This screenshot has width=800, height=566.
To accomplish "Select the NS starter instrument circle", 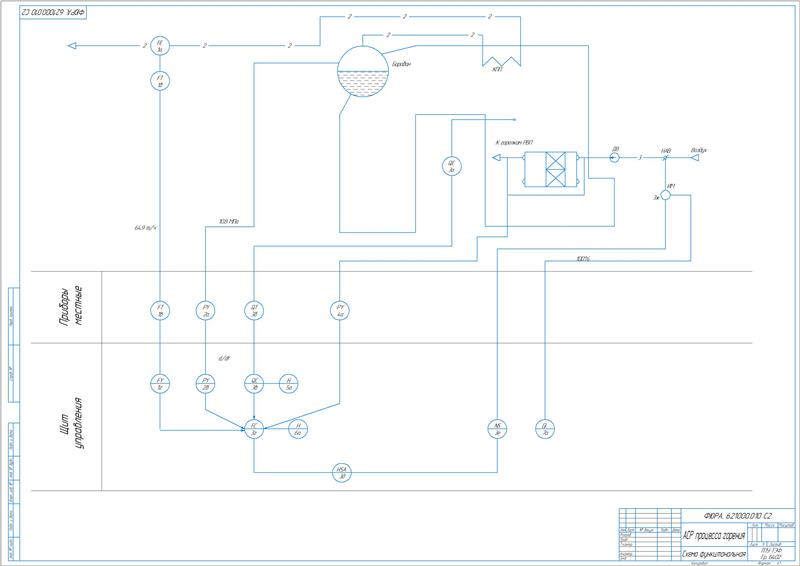I will pyautogui.click(x=497, y=429).
